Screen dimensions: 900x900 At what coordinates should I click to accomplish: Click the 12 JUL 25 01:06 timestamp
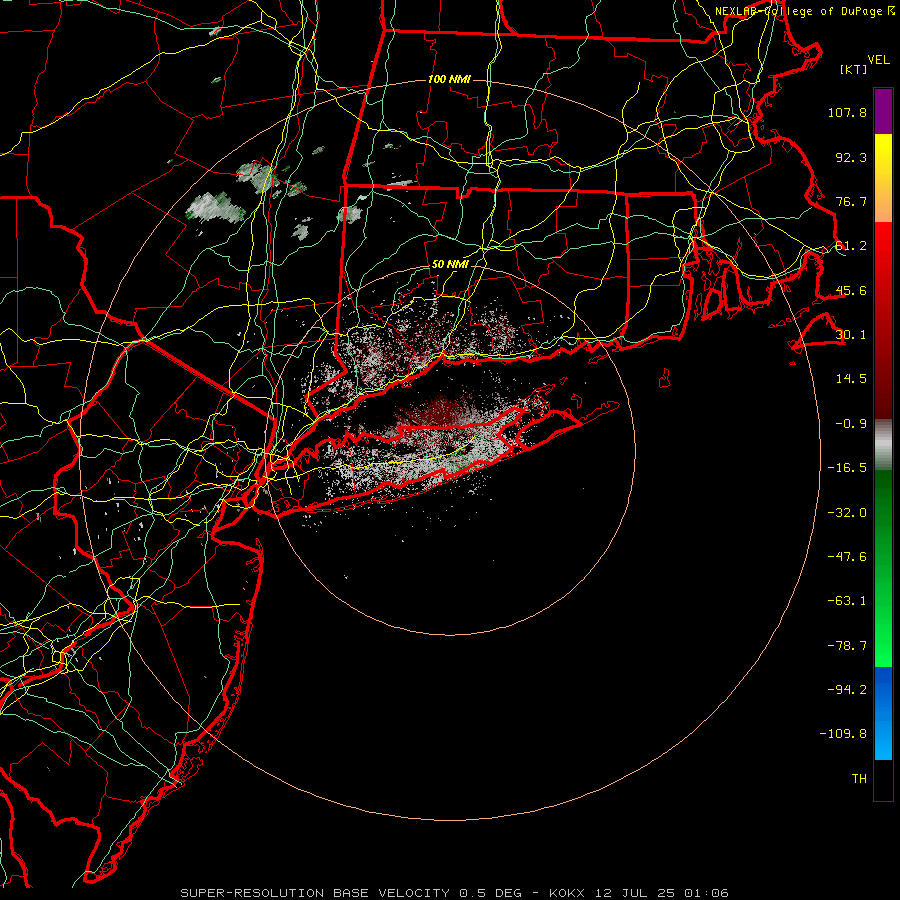[661, 893]
